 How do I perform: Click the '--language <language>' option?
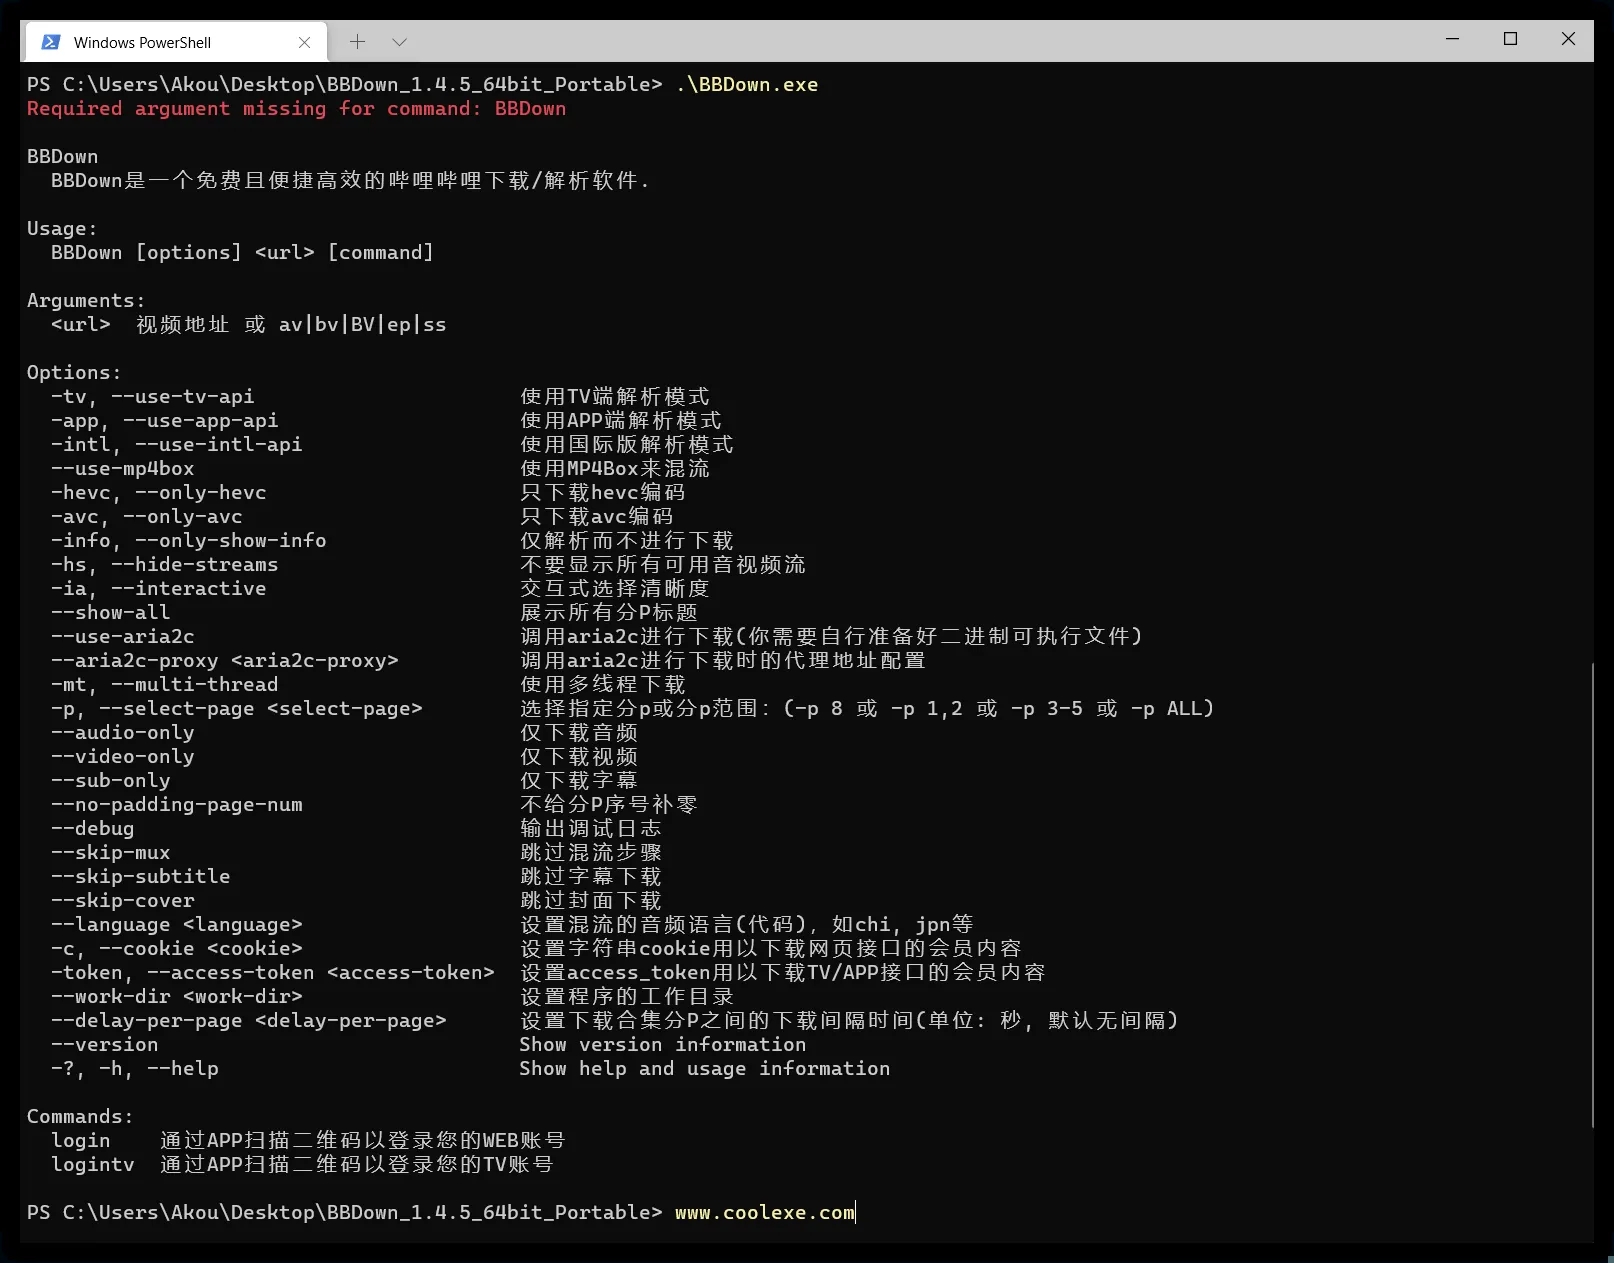pos(177,924)
